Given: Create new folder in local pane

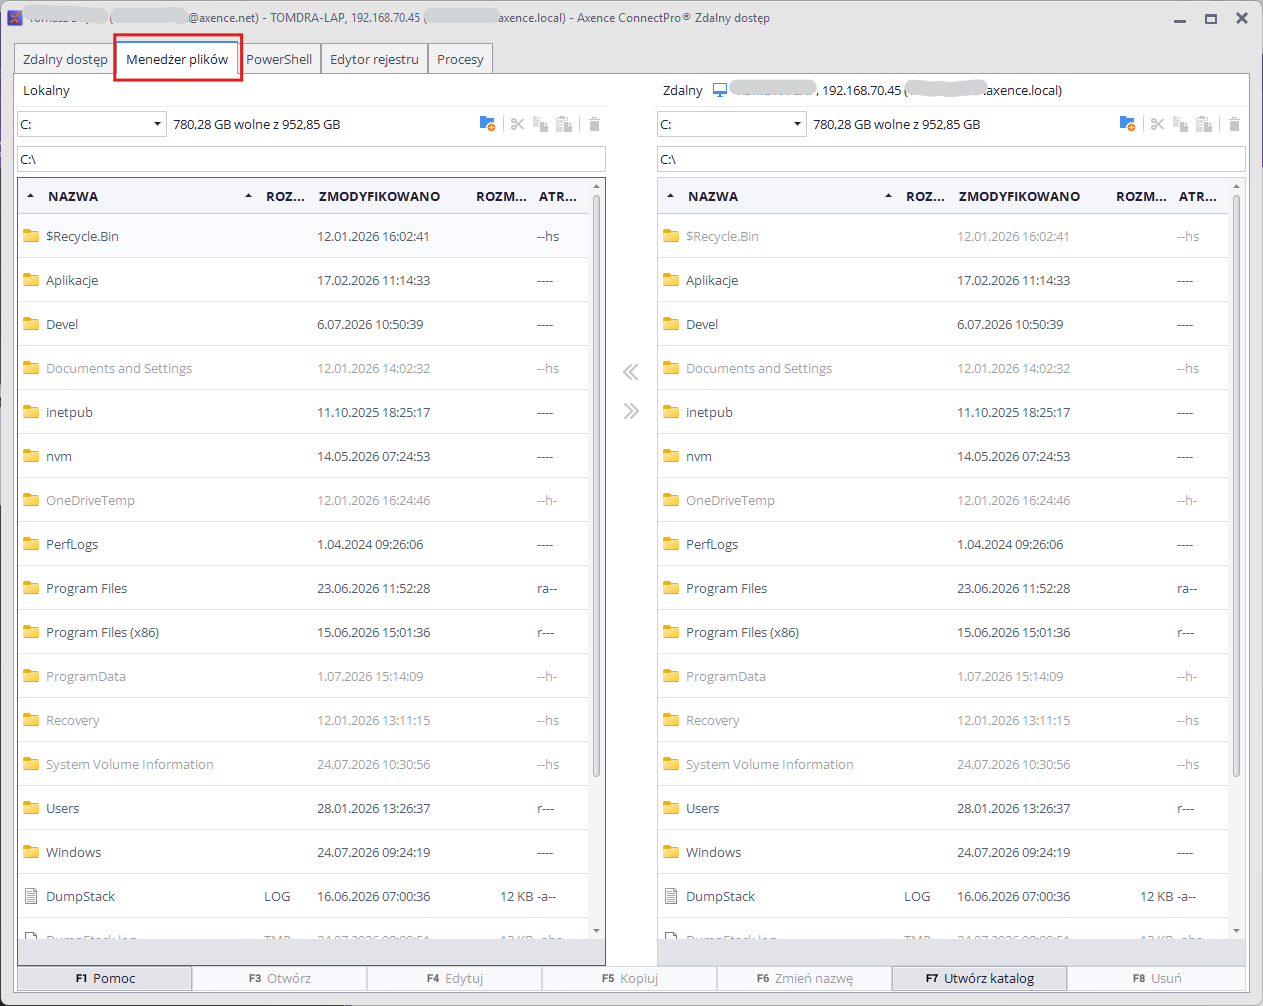Looking at the screenshot, I should tap(487, 124).
